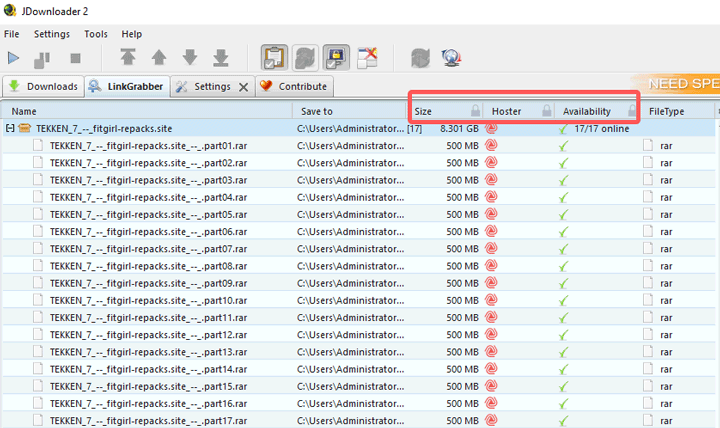The height and width of the screenshot is (428, 720).
Task: Close the Settings tab
Action: tap(243, 87)
